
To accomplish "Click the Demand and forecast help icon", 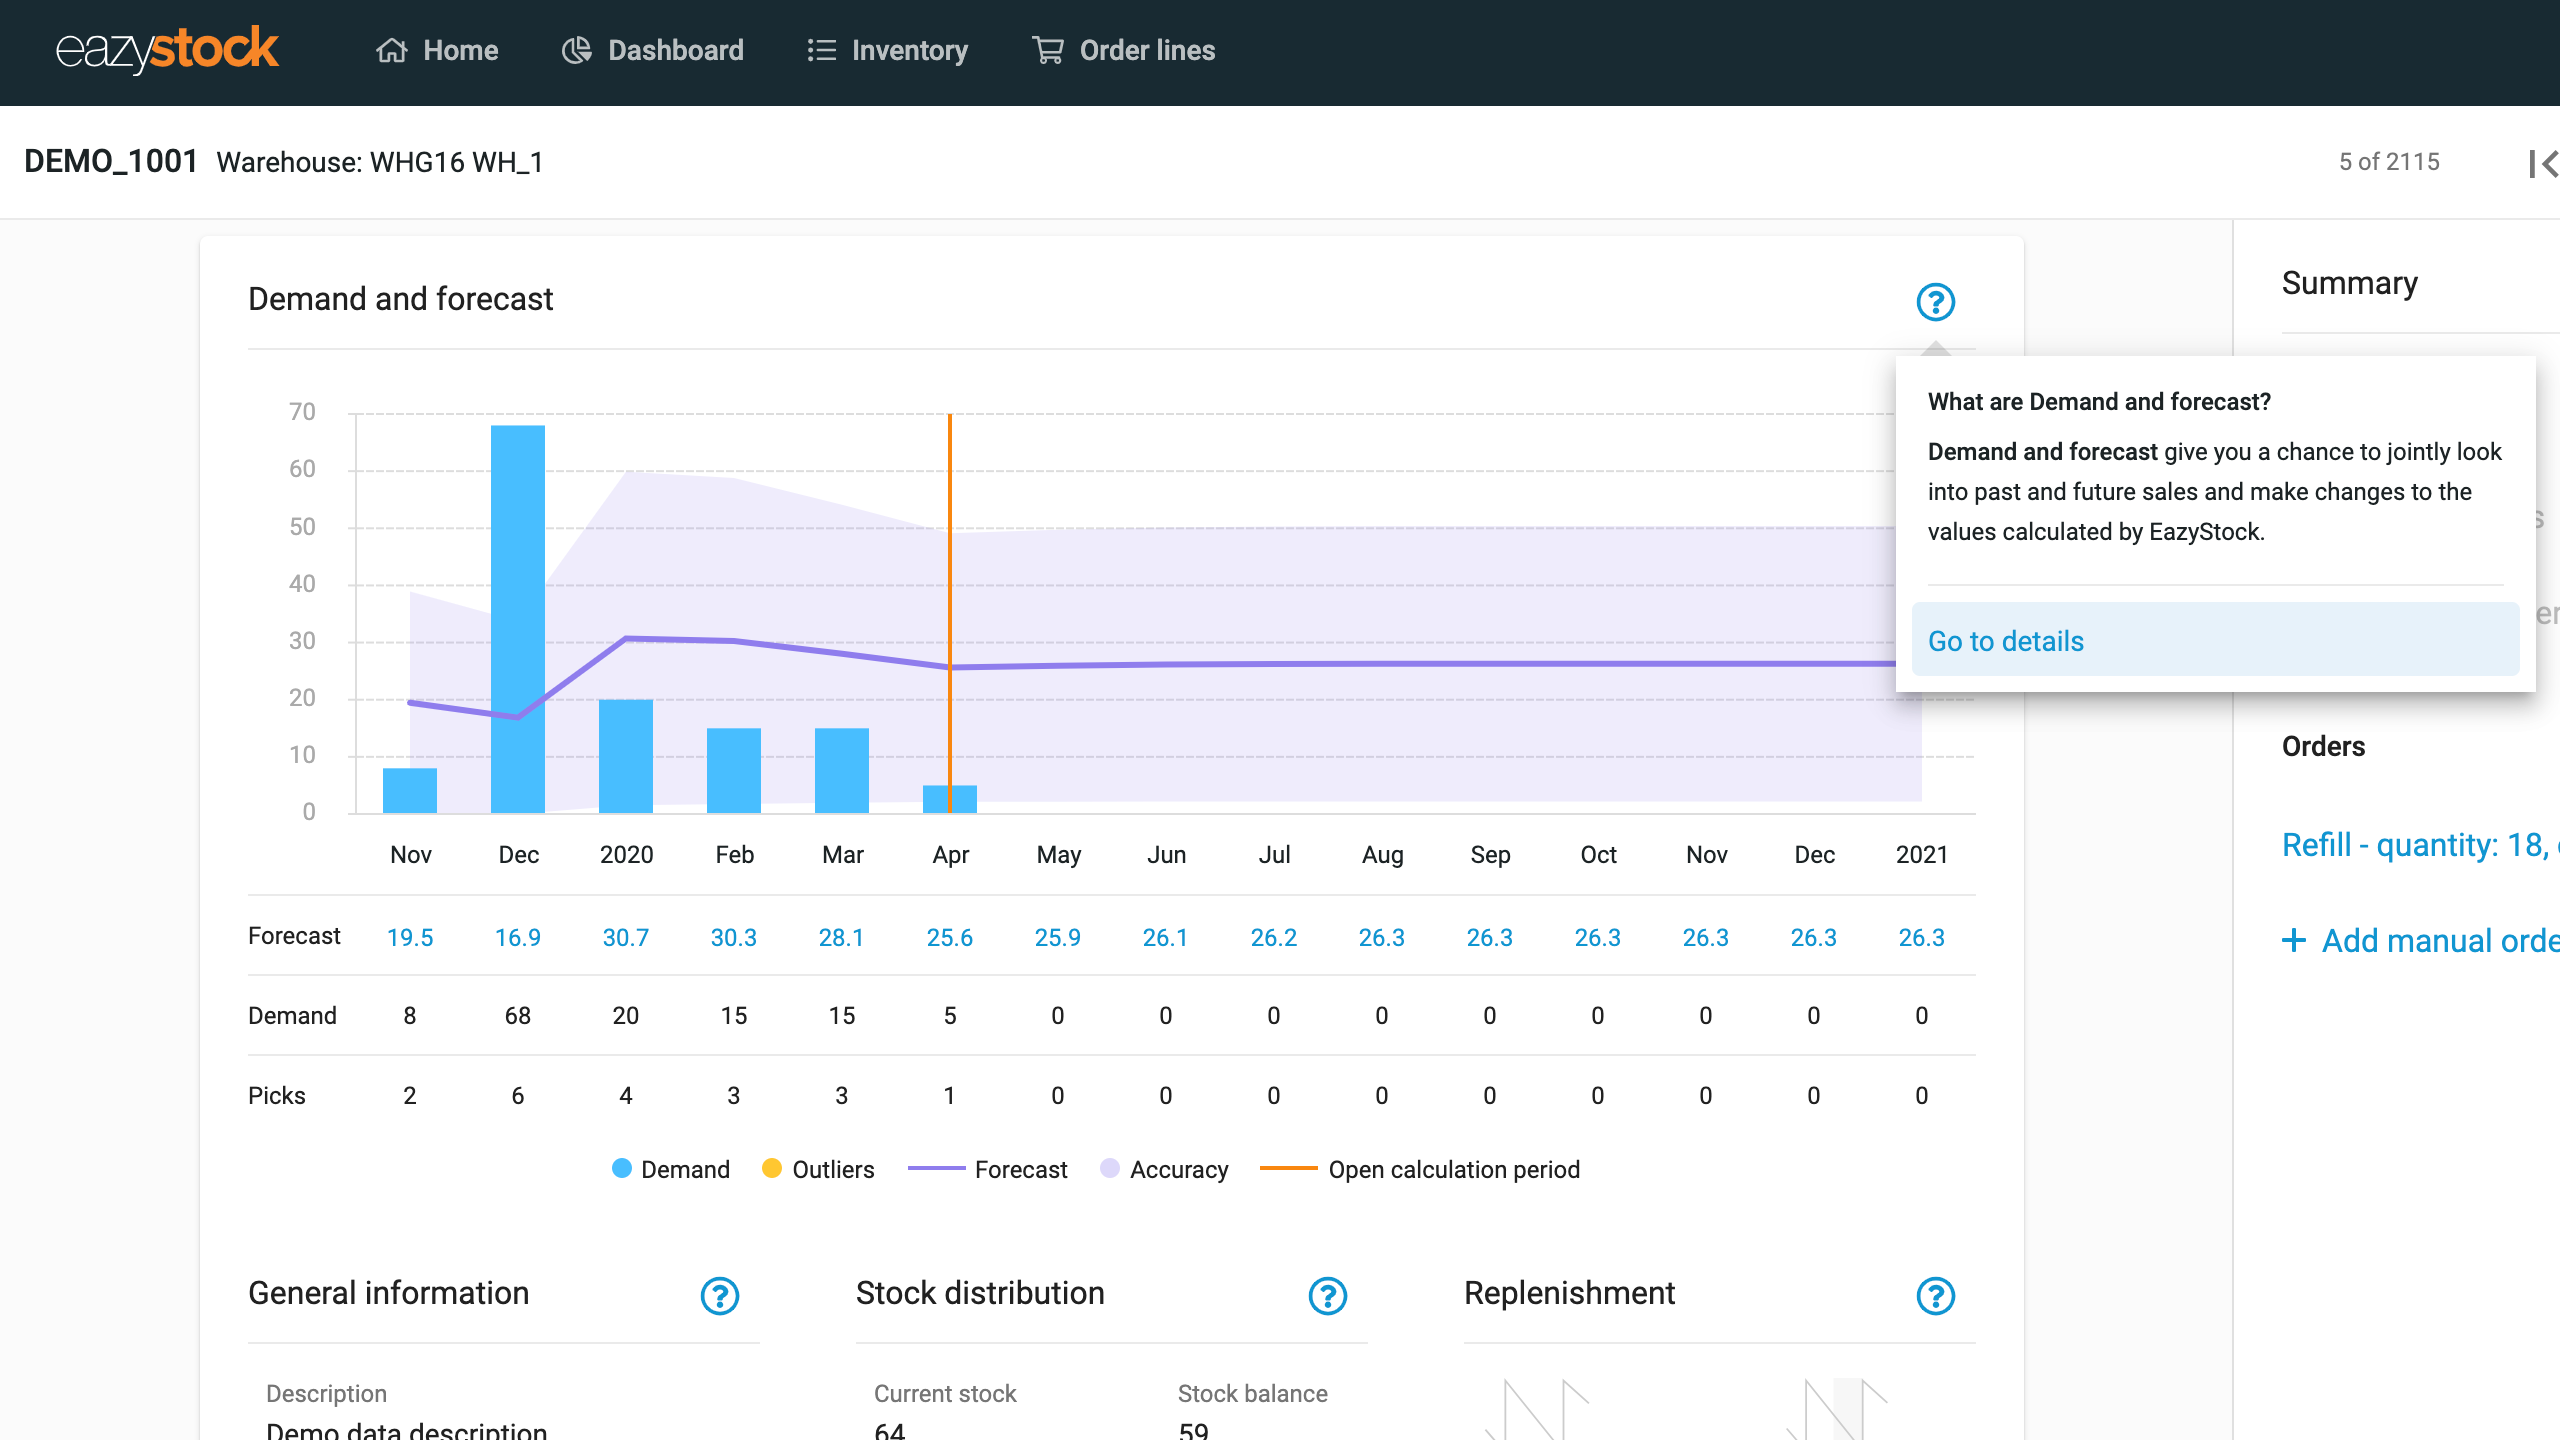I will pos(1936,301).
